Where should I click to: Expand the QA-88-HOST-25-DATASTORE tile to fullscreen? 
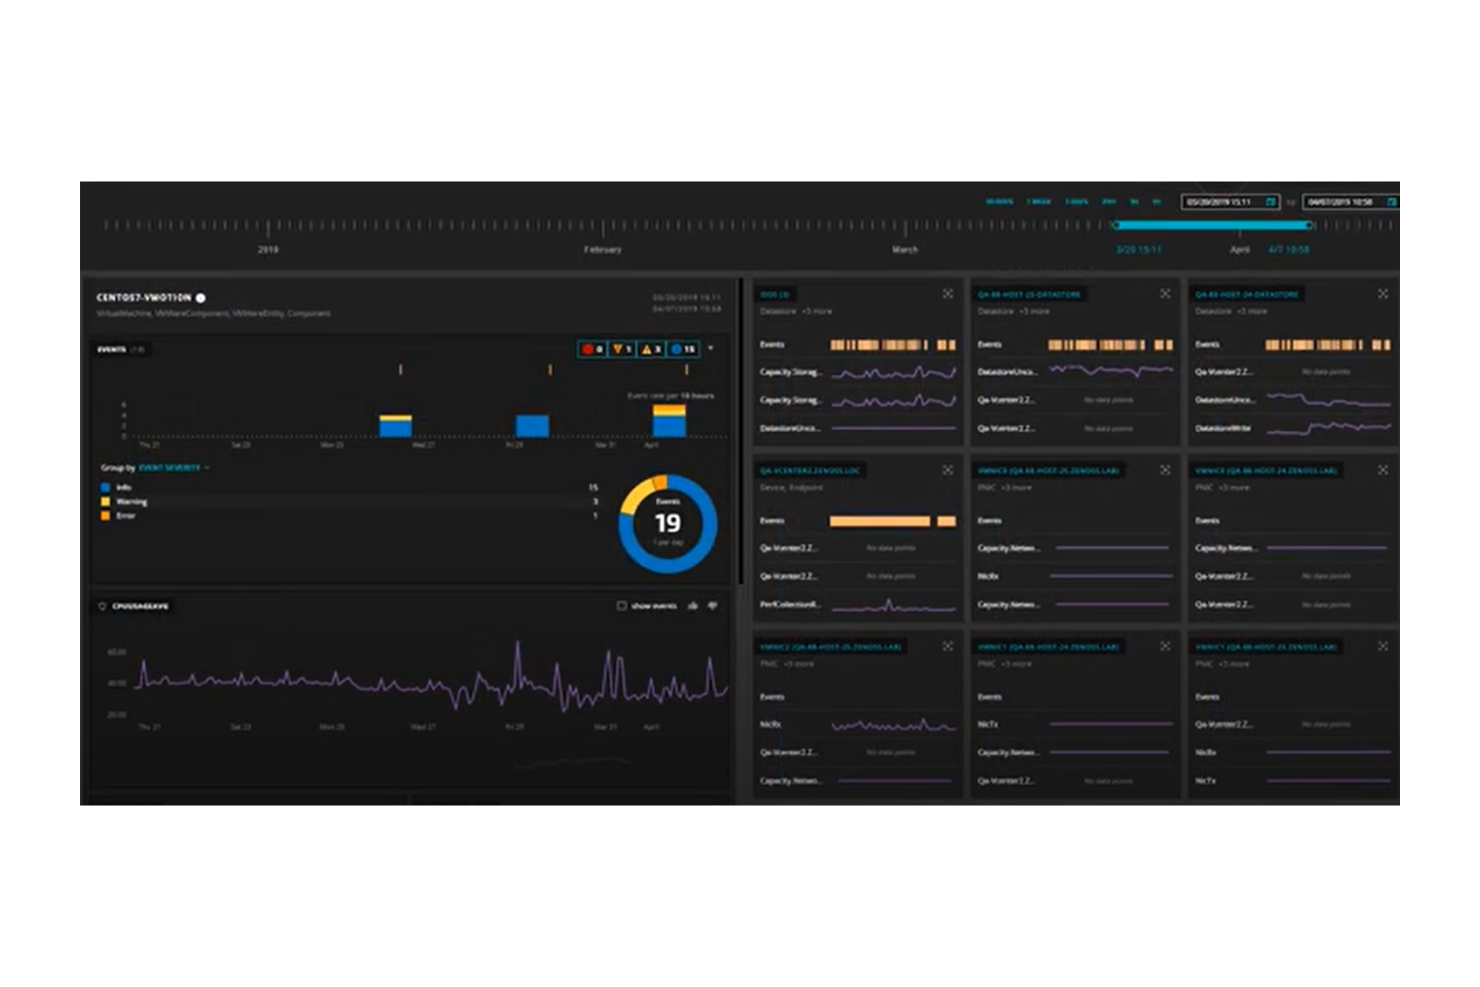(1166, 294)
